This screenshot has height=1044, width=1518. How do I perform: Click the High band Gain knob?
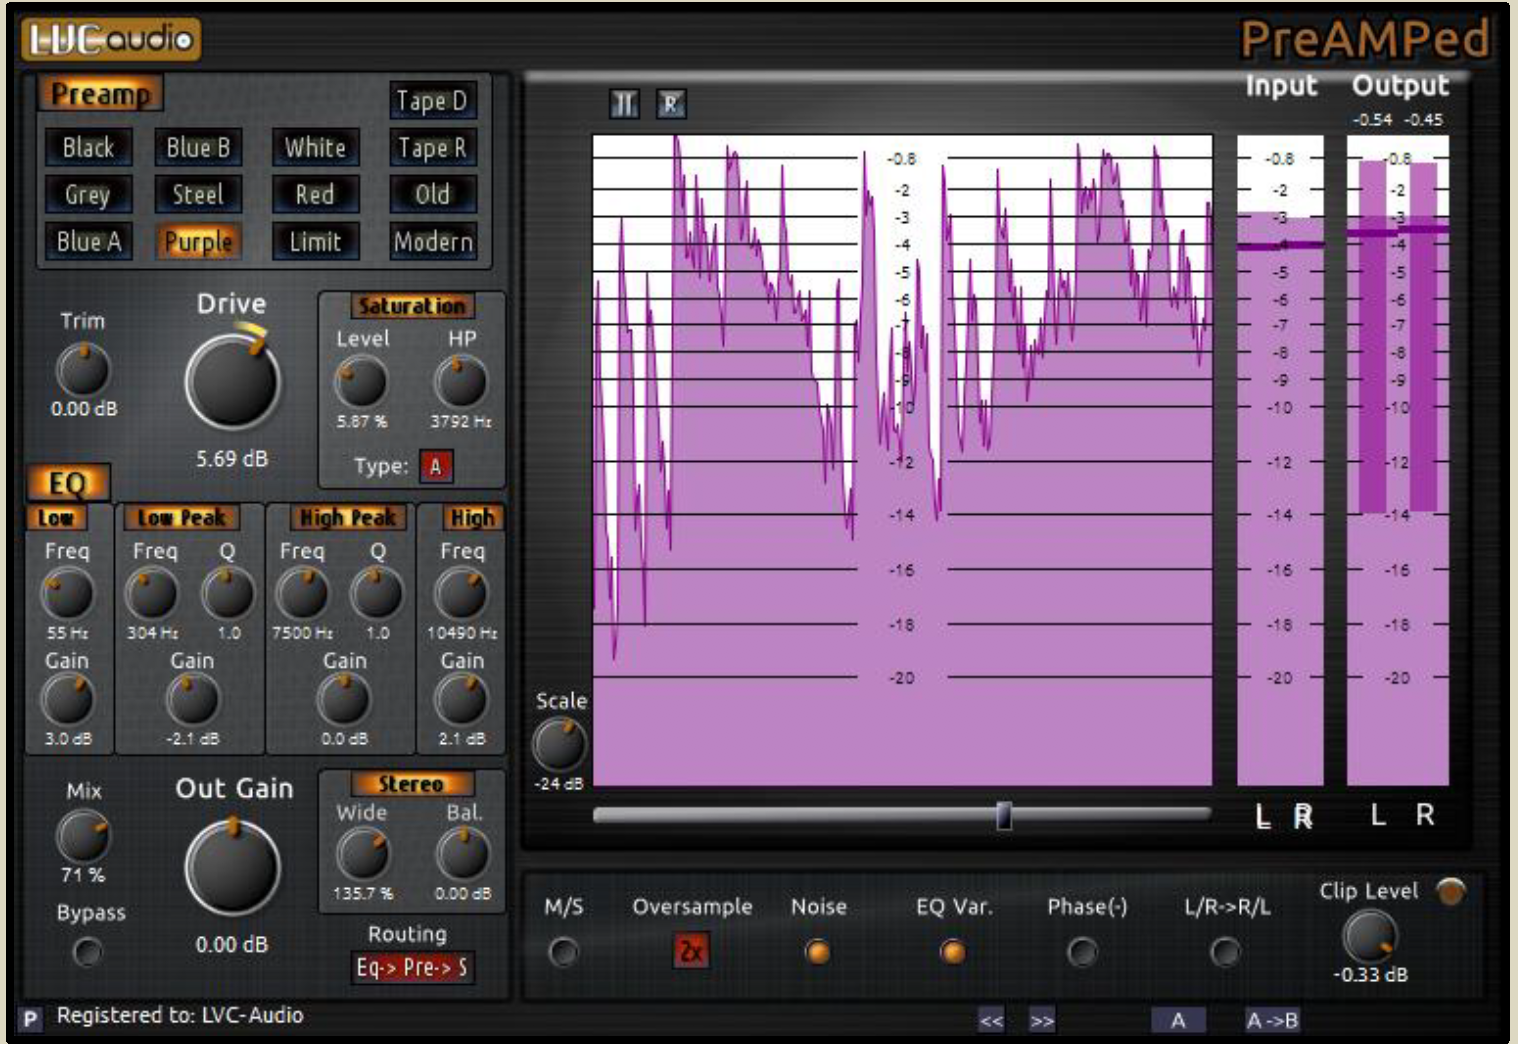tap(461, 700)
